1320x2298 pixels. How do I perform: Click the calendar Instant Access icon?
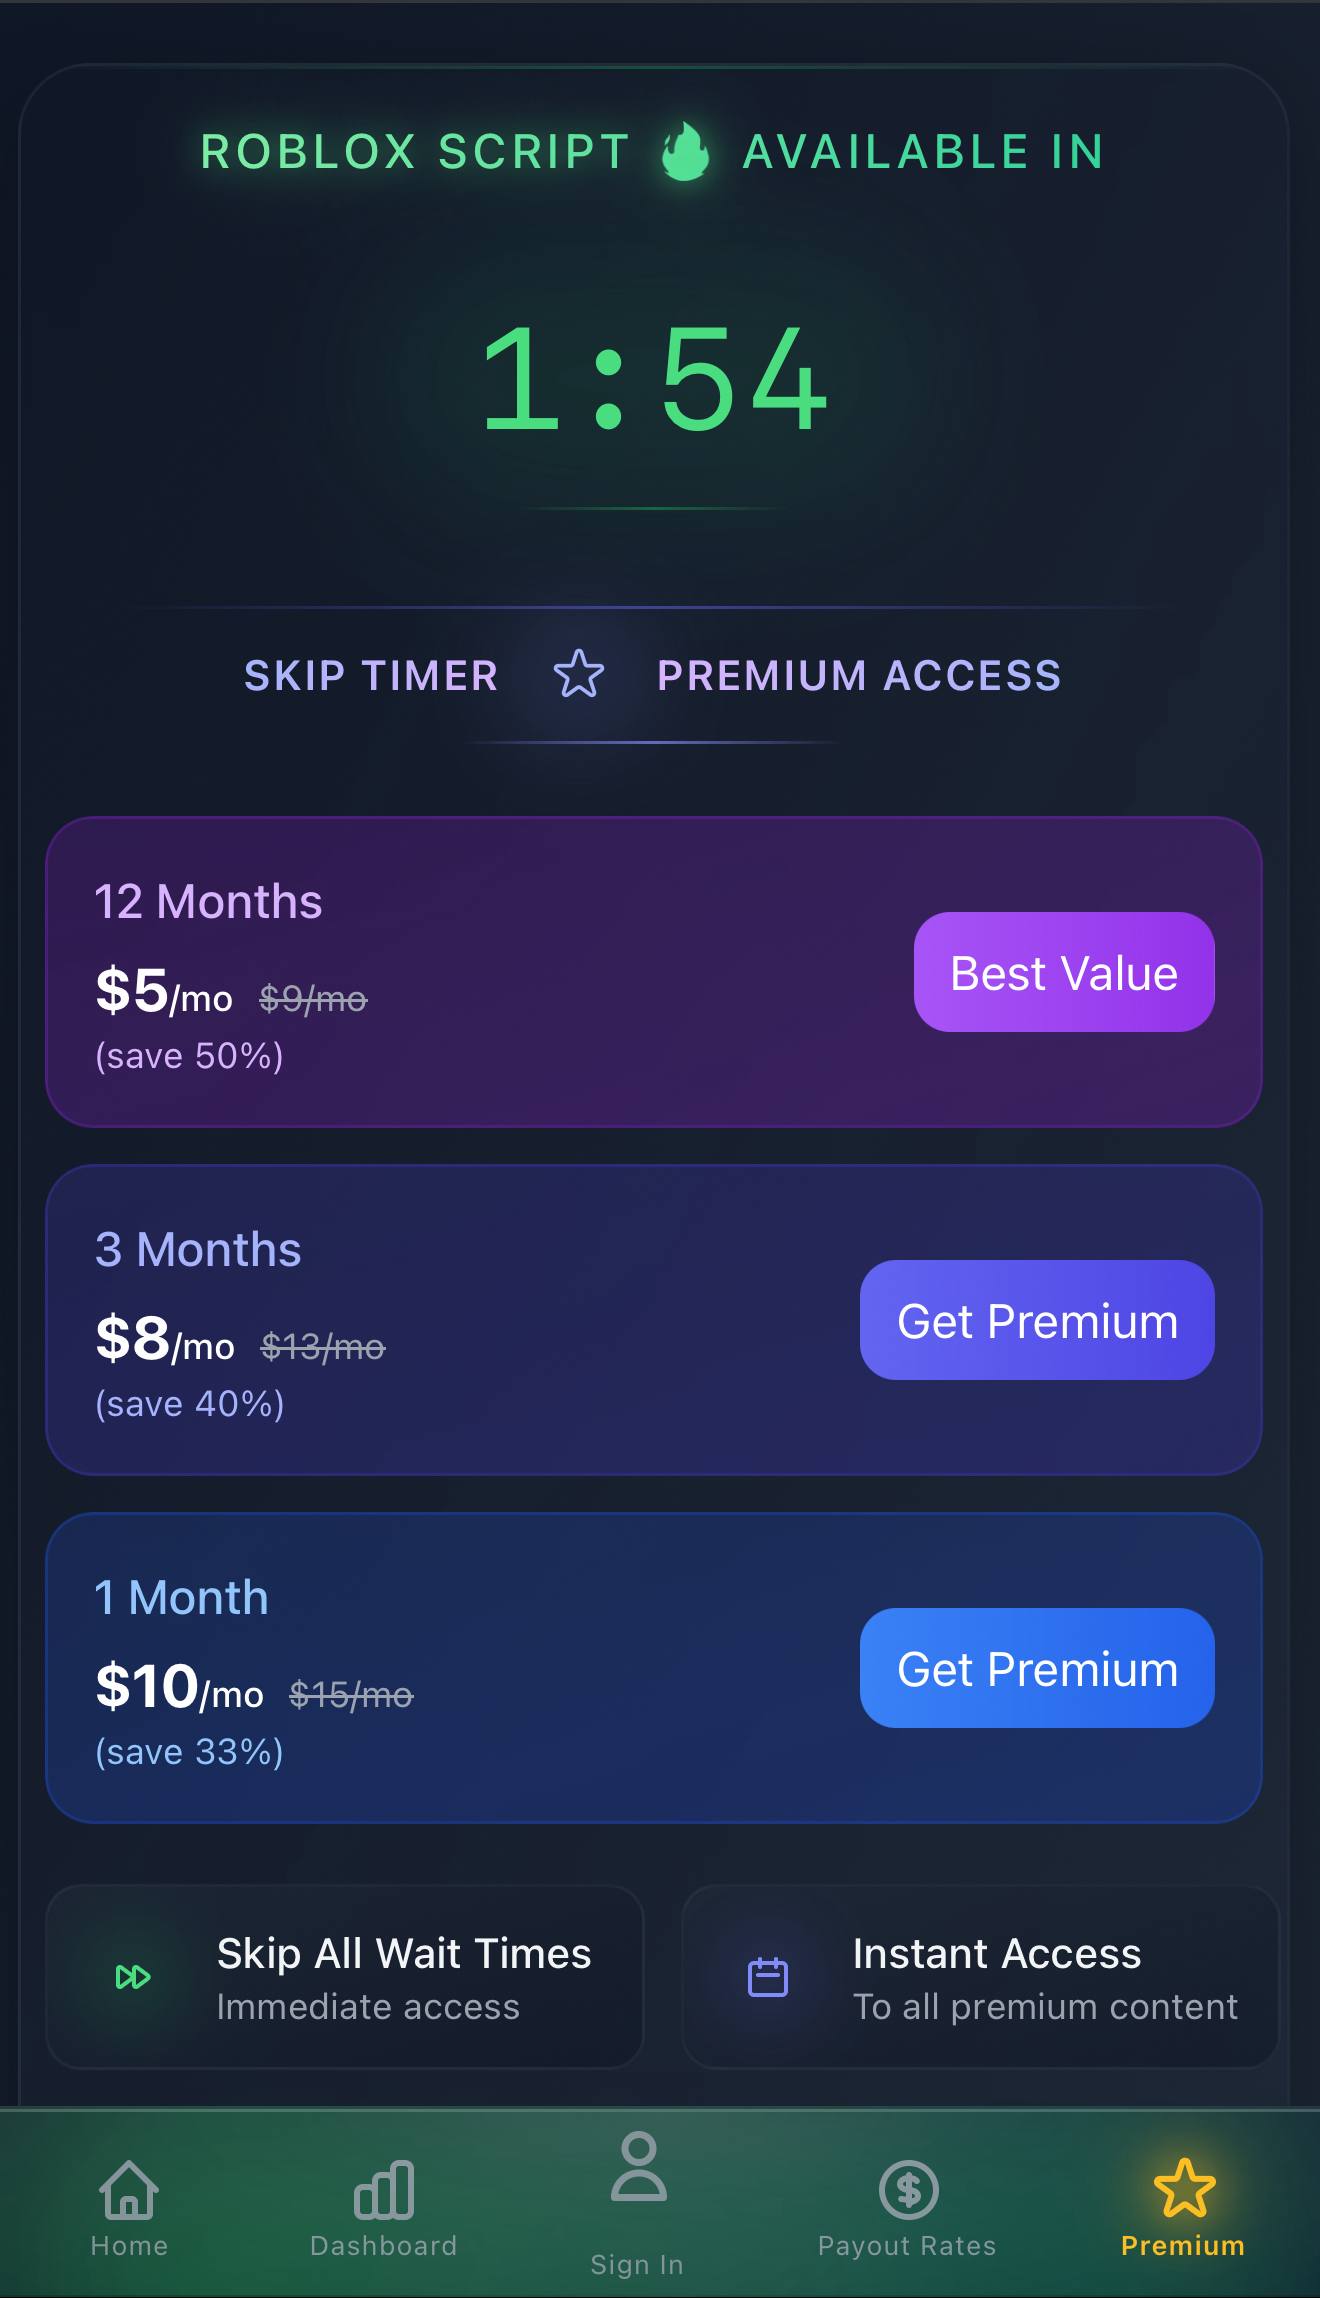click(x=768, y=1977)
